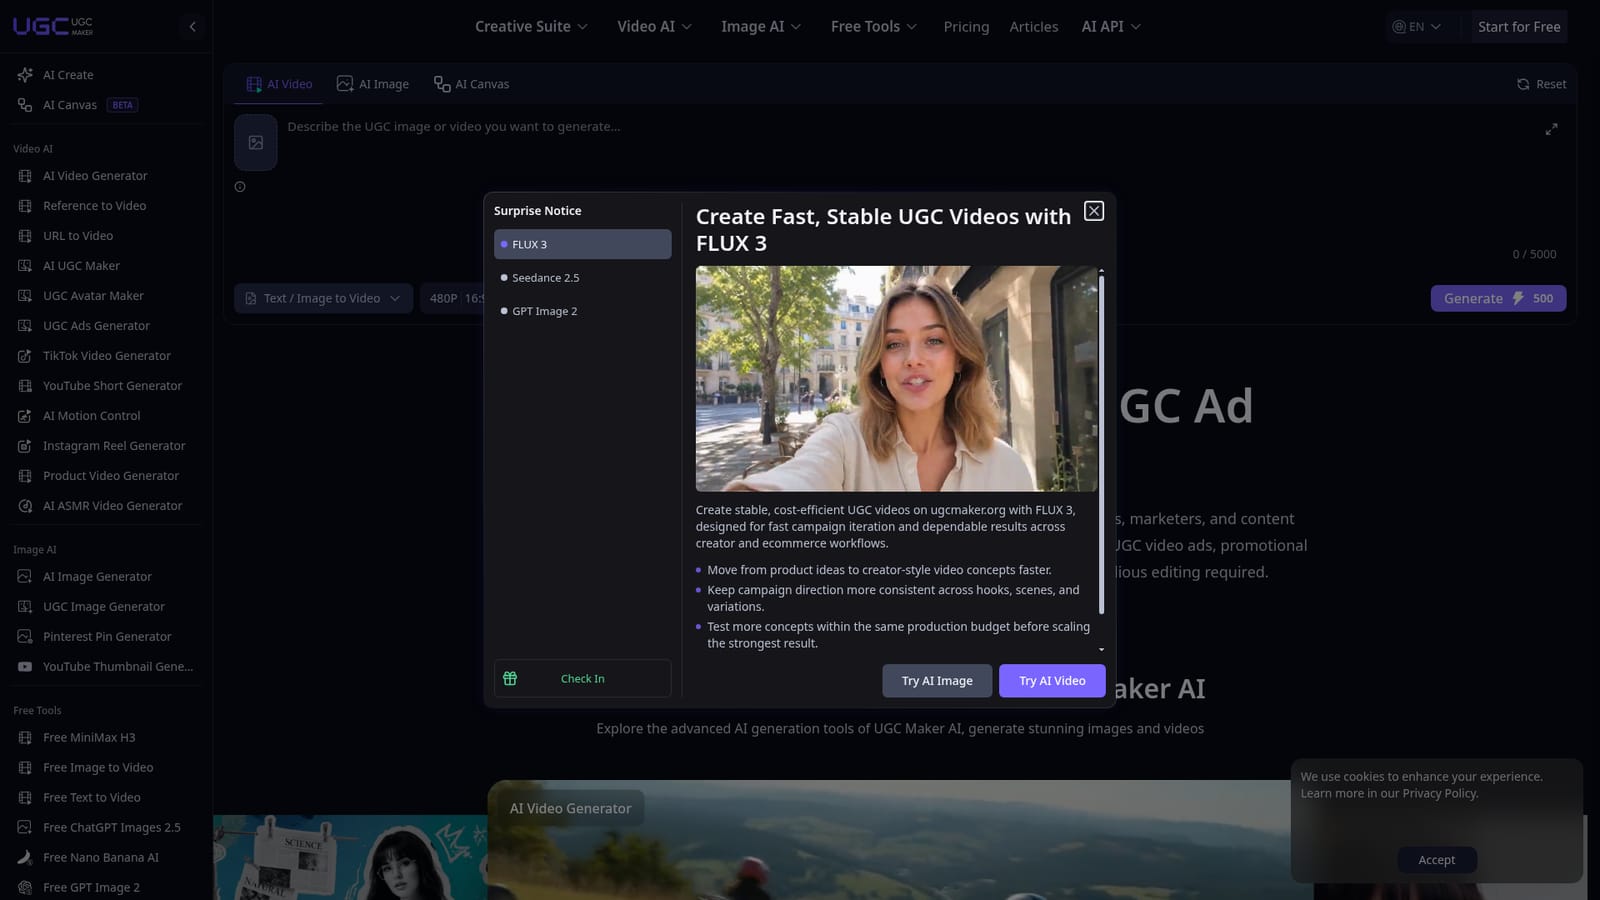Click the AI Video Generator sidebar icon

(x=25, y=176)
